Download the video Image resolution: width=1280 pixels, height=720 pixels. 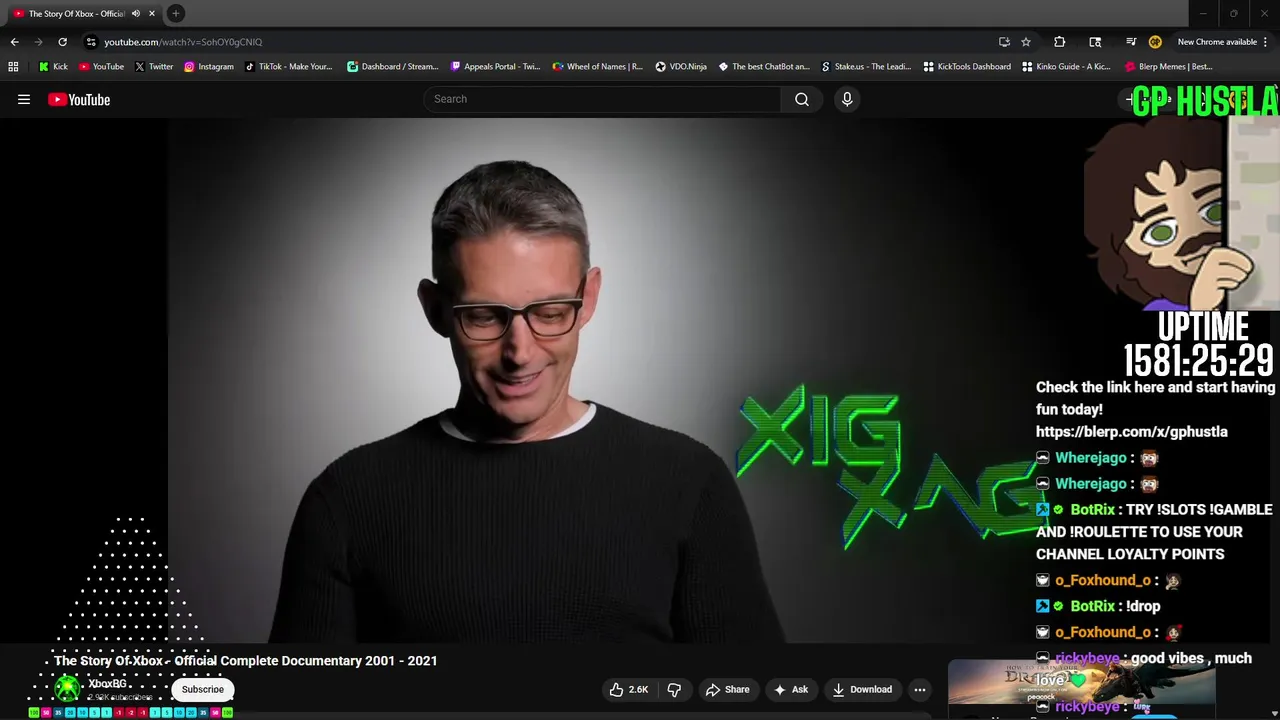(x=862, y=689)
